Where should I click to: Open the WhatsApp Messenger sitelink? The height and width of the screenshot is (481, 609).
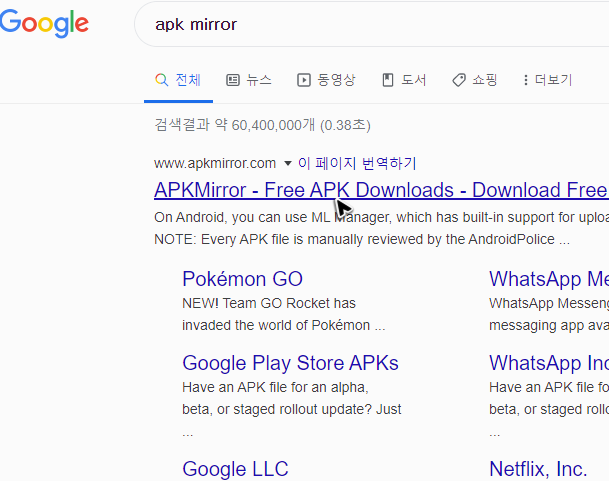click(549, 279)
